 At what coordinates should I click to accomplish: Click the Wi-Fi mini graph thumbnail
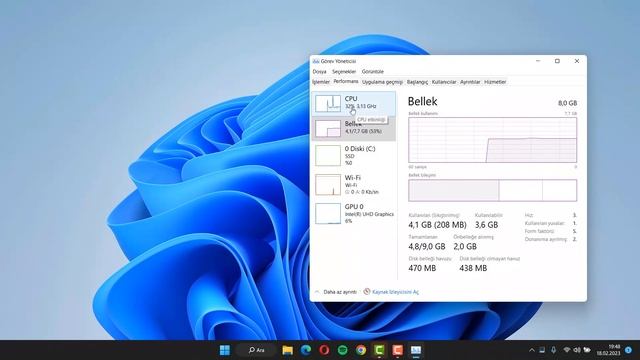(x=328, y=184)
